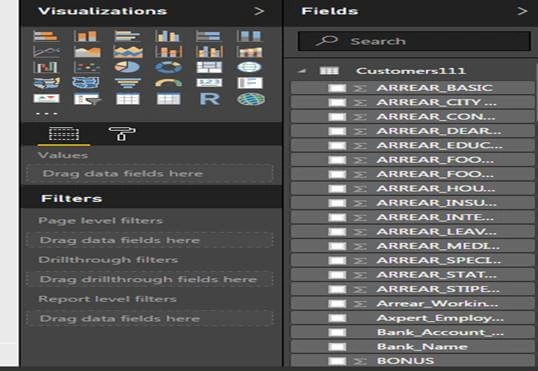Image resolution: width=538 pixels, height=371 pixels.
Task: Select Line and stacked column chart visual
Action: click(168, 52)
